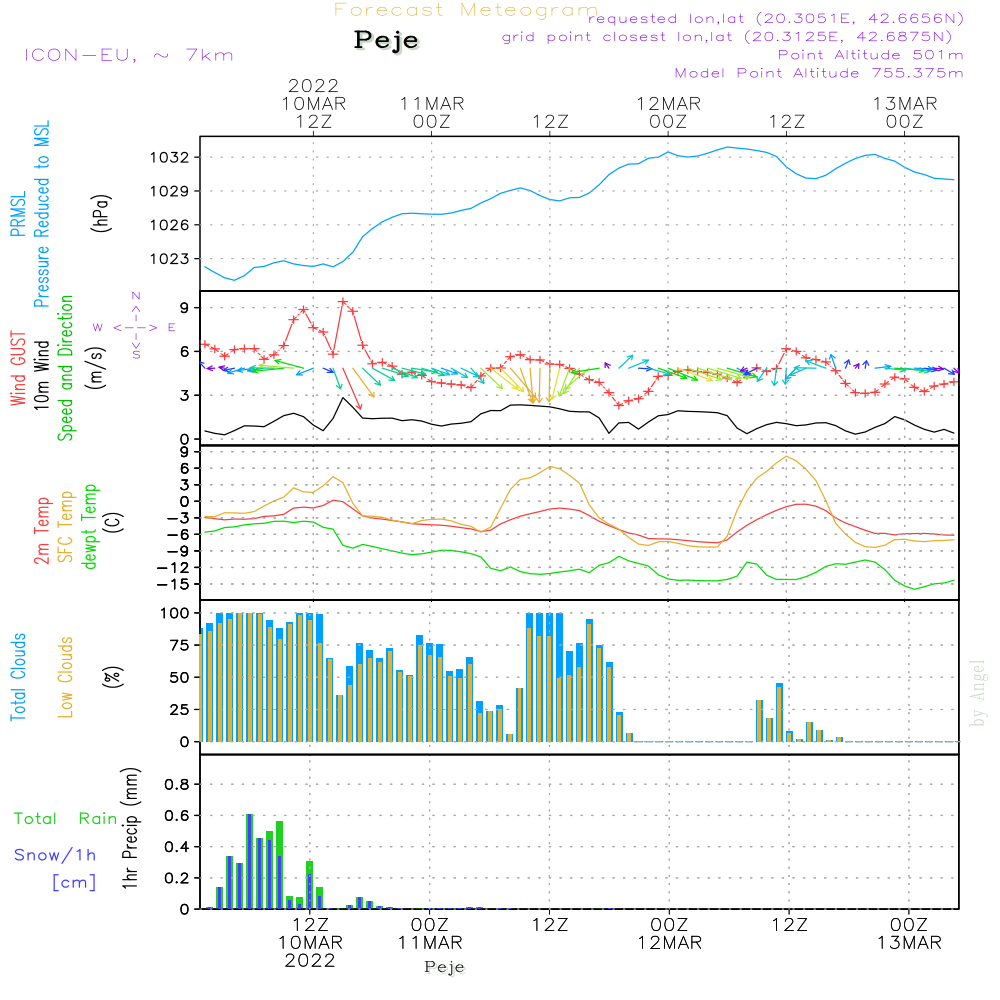
Task: Click the "(C)" temperature unit label
Action: (x=114, y=523)
